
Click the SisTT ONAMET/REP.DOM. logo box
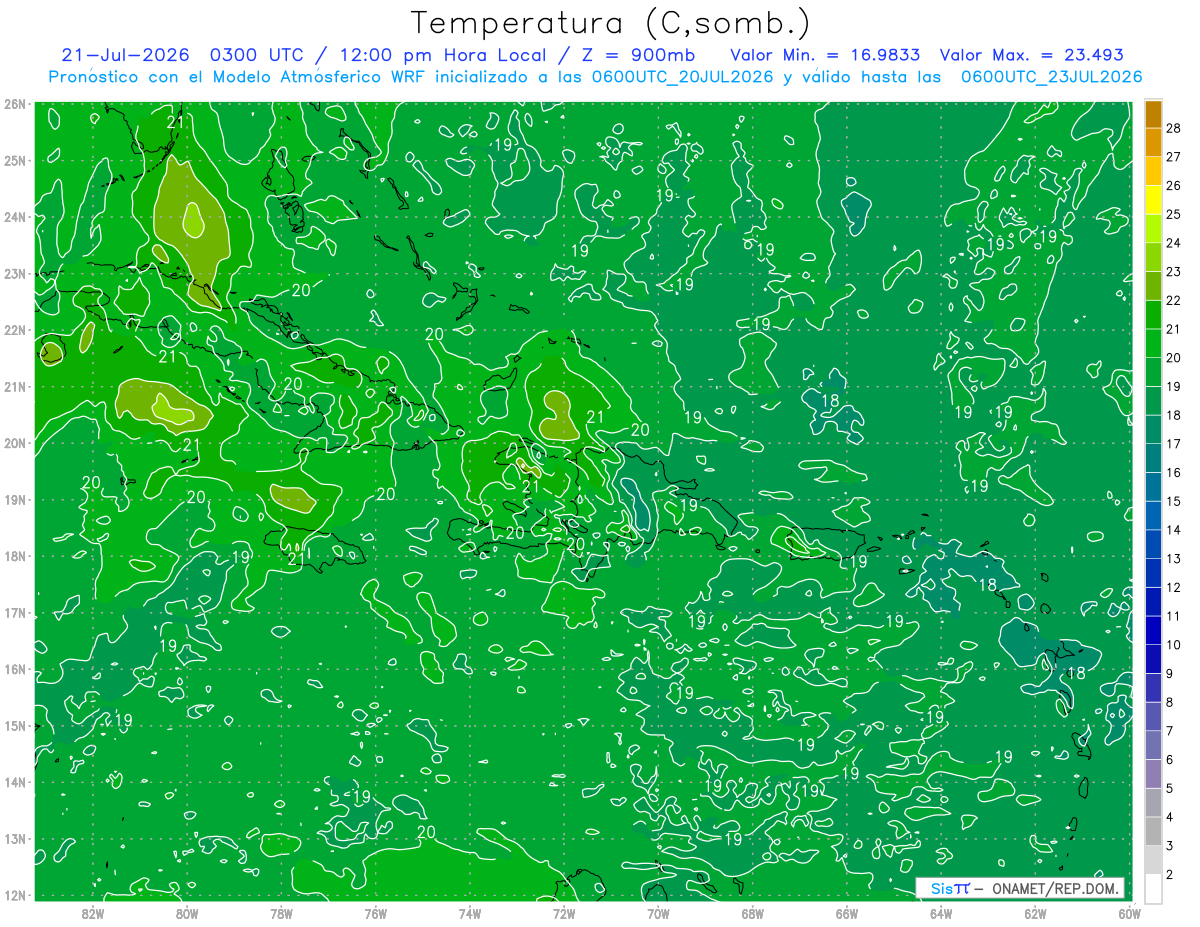[1020, 888]
